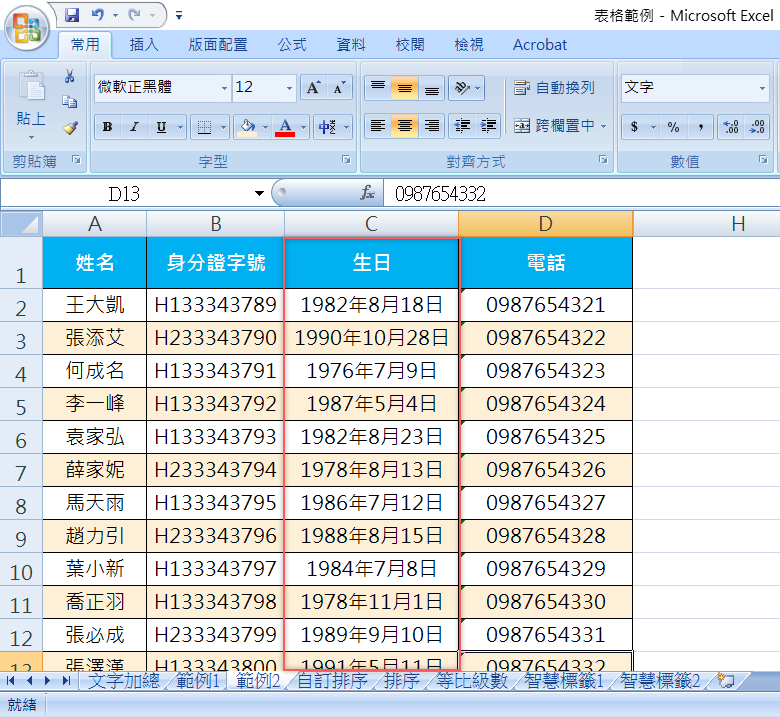This screenshot has height=718, width=780.
Task: Toggle bold formatting
Action: click(x=107, y=127)
